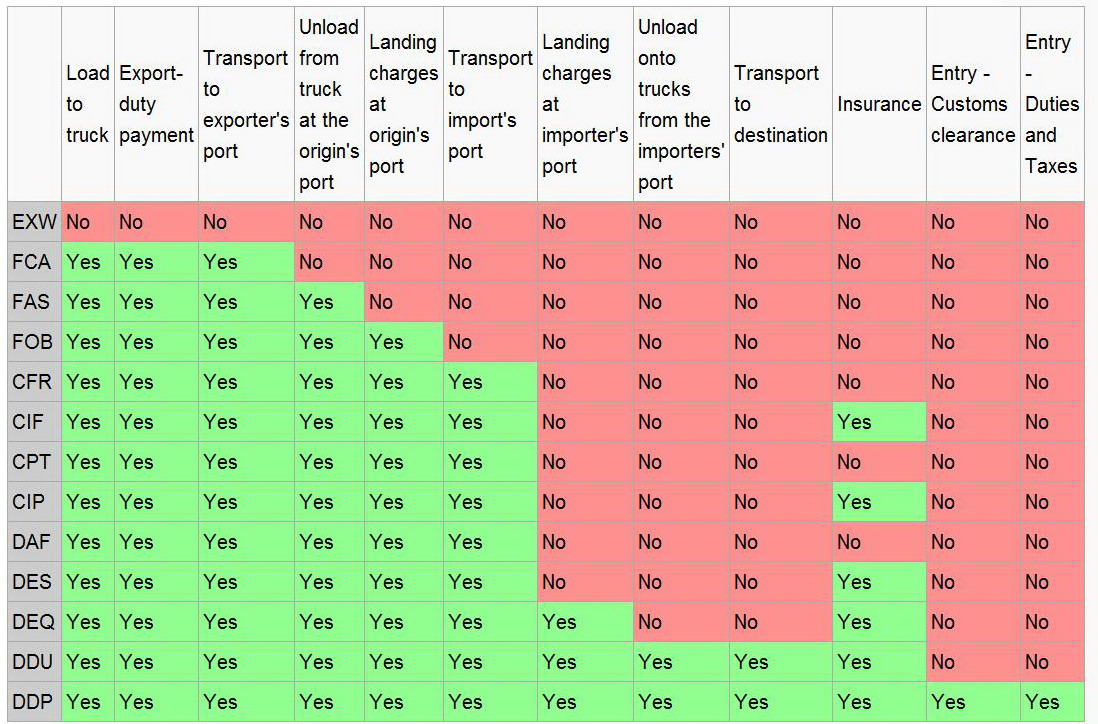
Task: Select the CFR row label
Action: pyautogui.click(x=35, y=382)
